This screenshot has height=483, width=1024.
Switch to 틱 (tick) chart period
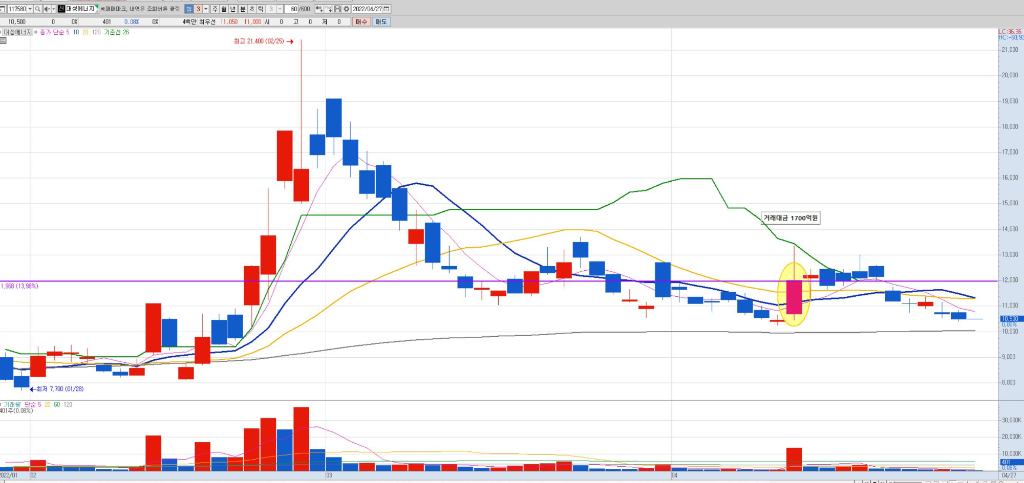[x=261, y=9]
